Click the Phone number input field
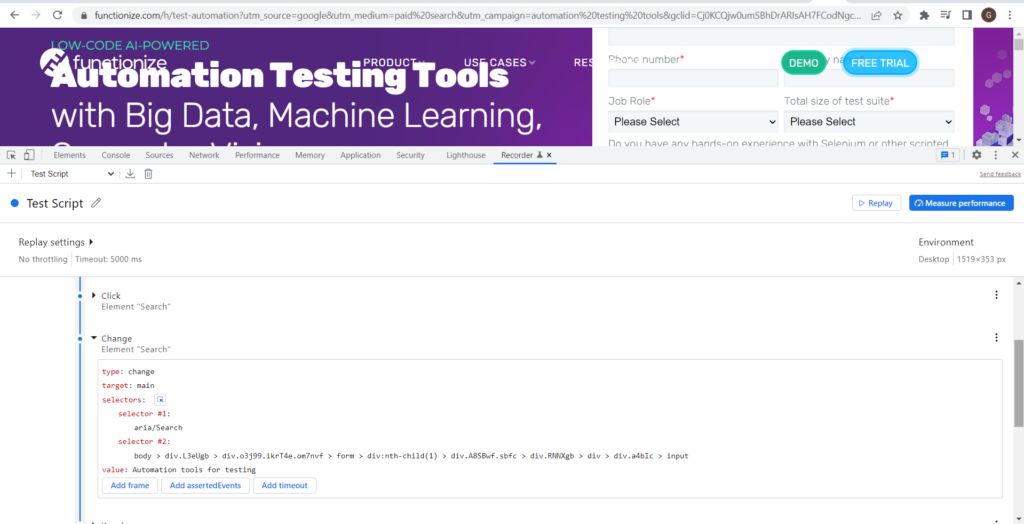Image resolution: width=1024 pixels, height=524 pixels. coord(693,78)
